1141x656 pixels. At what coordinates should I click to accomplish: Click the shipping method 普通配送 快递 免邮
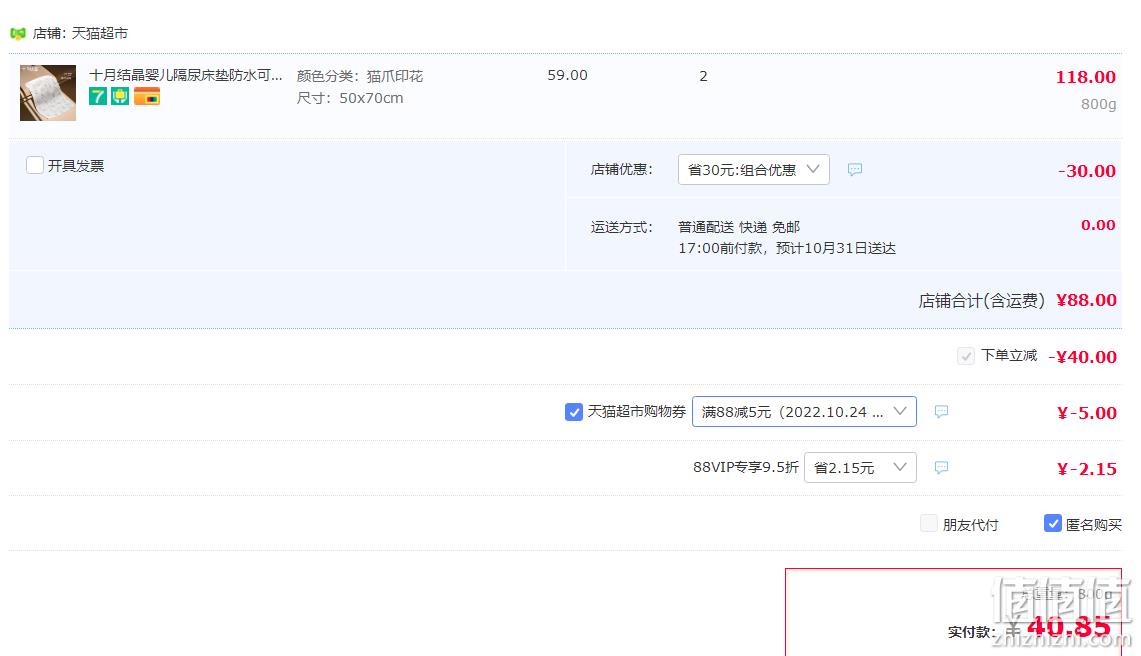[x=739, y=227]
